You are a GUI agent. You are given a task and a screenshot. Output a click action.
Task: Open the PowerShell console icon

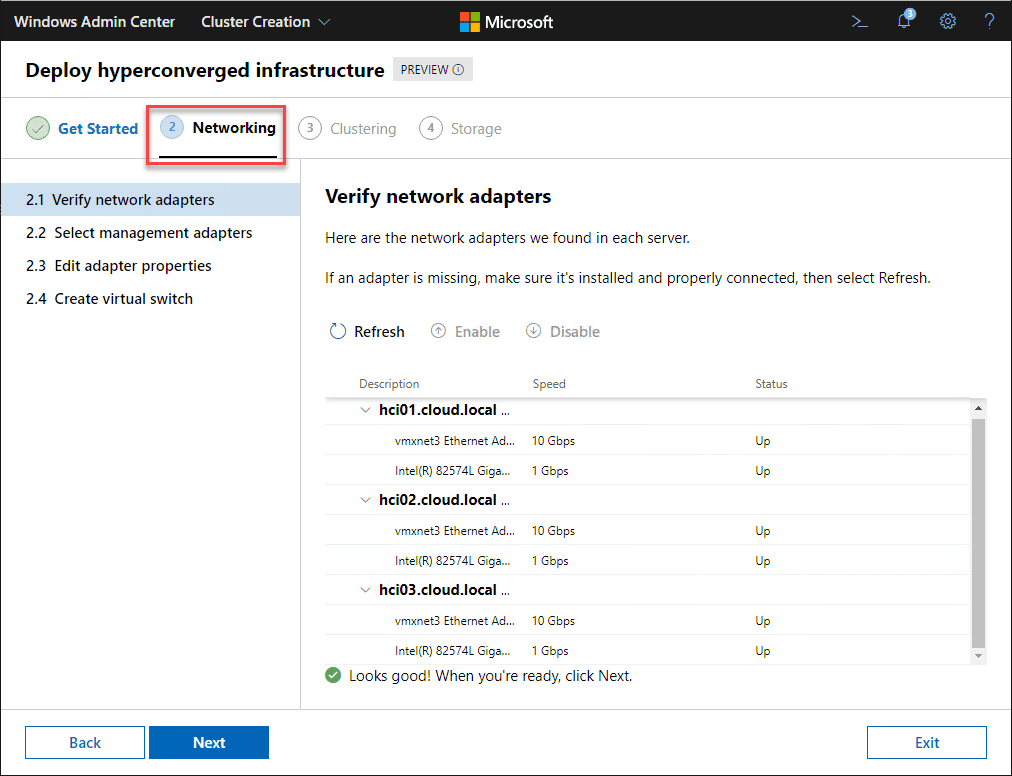point(859,21)
